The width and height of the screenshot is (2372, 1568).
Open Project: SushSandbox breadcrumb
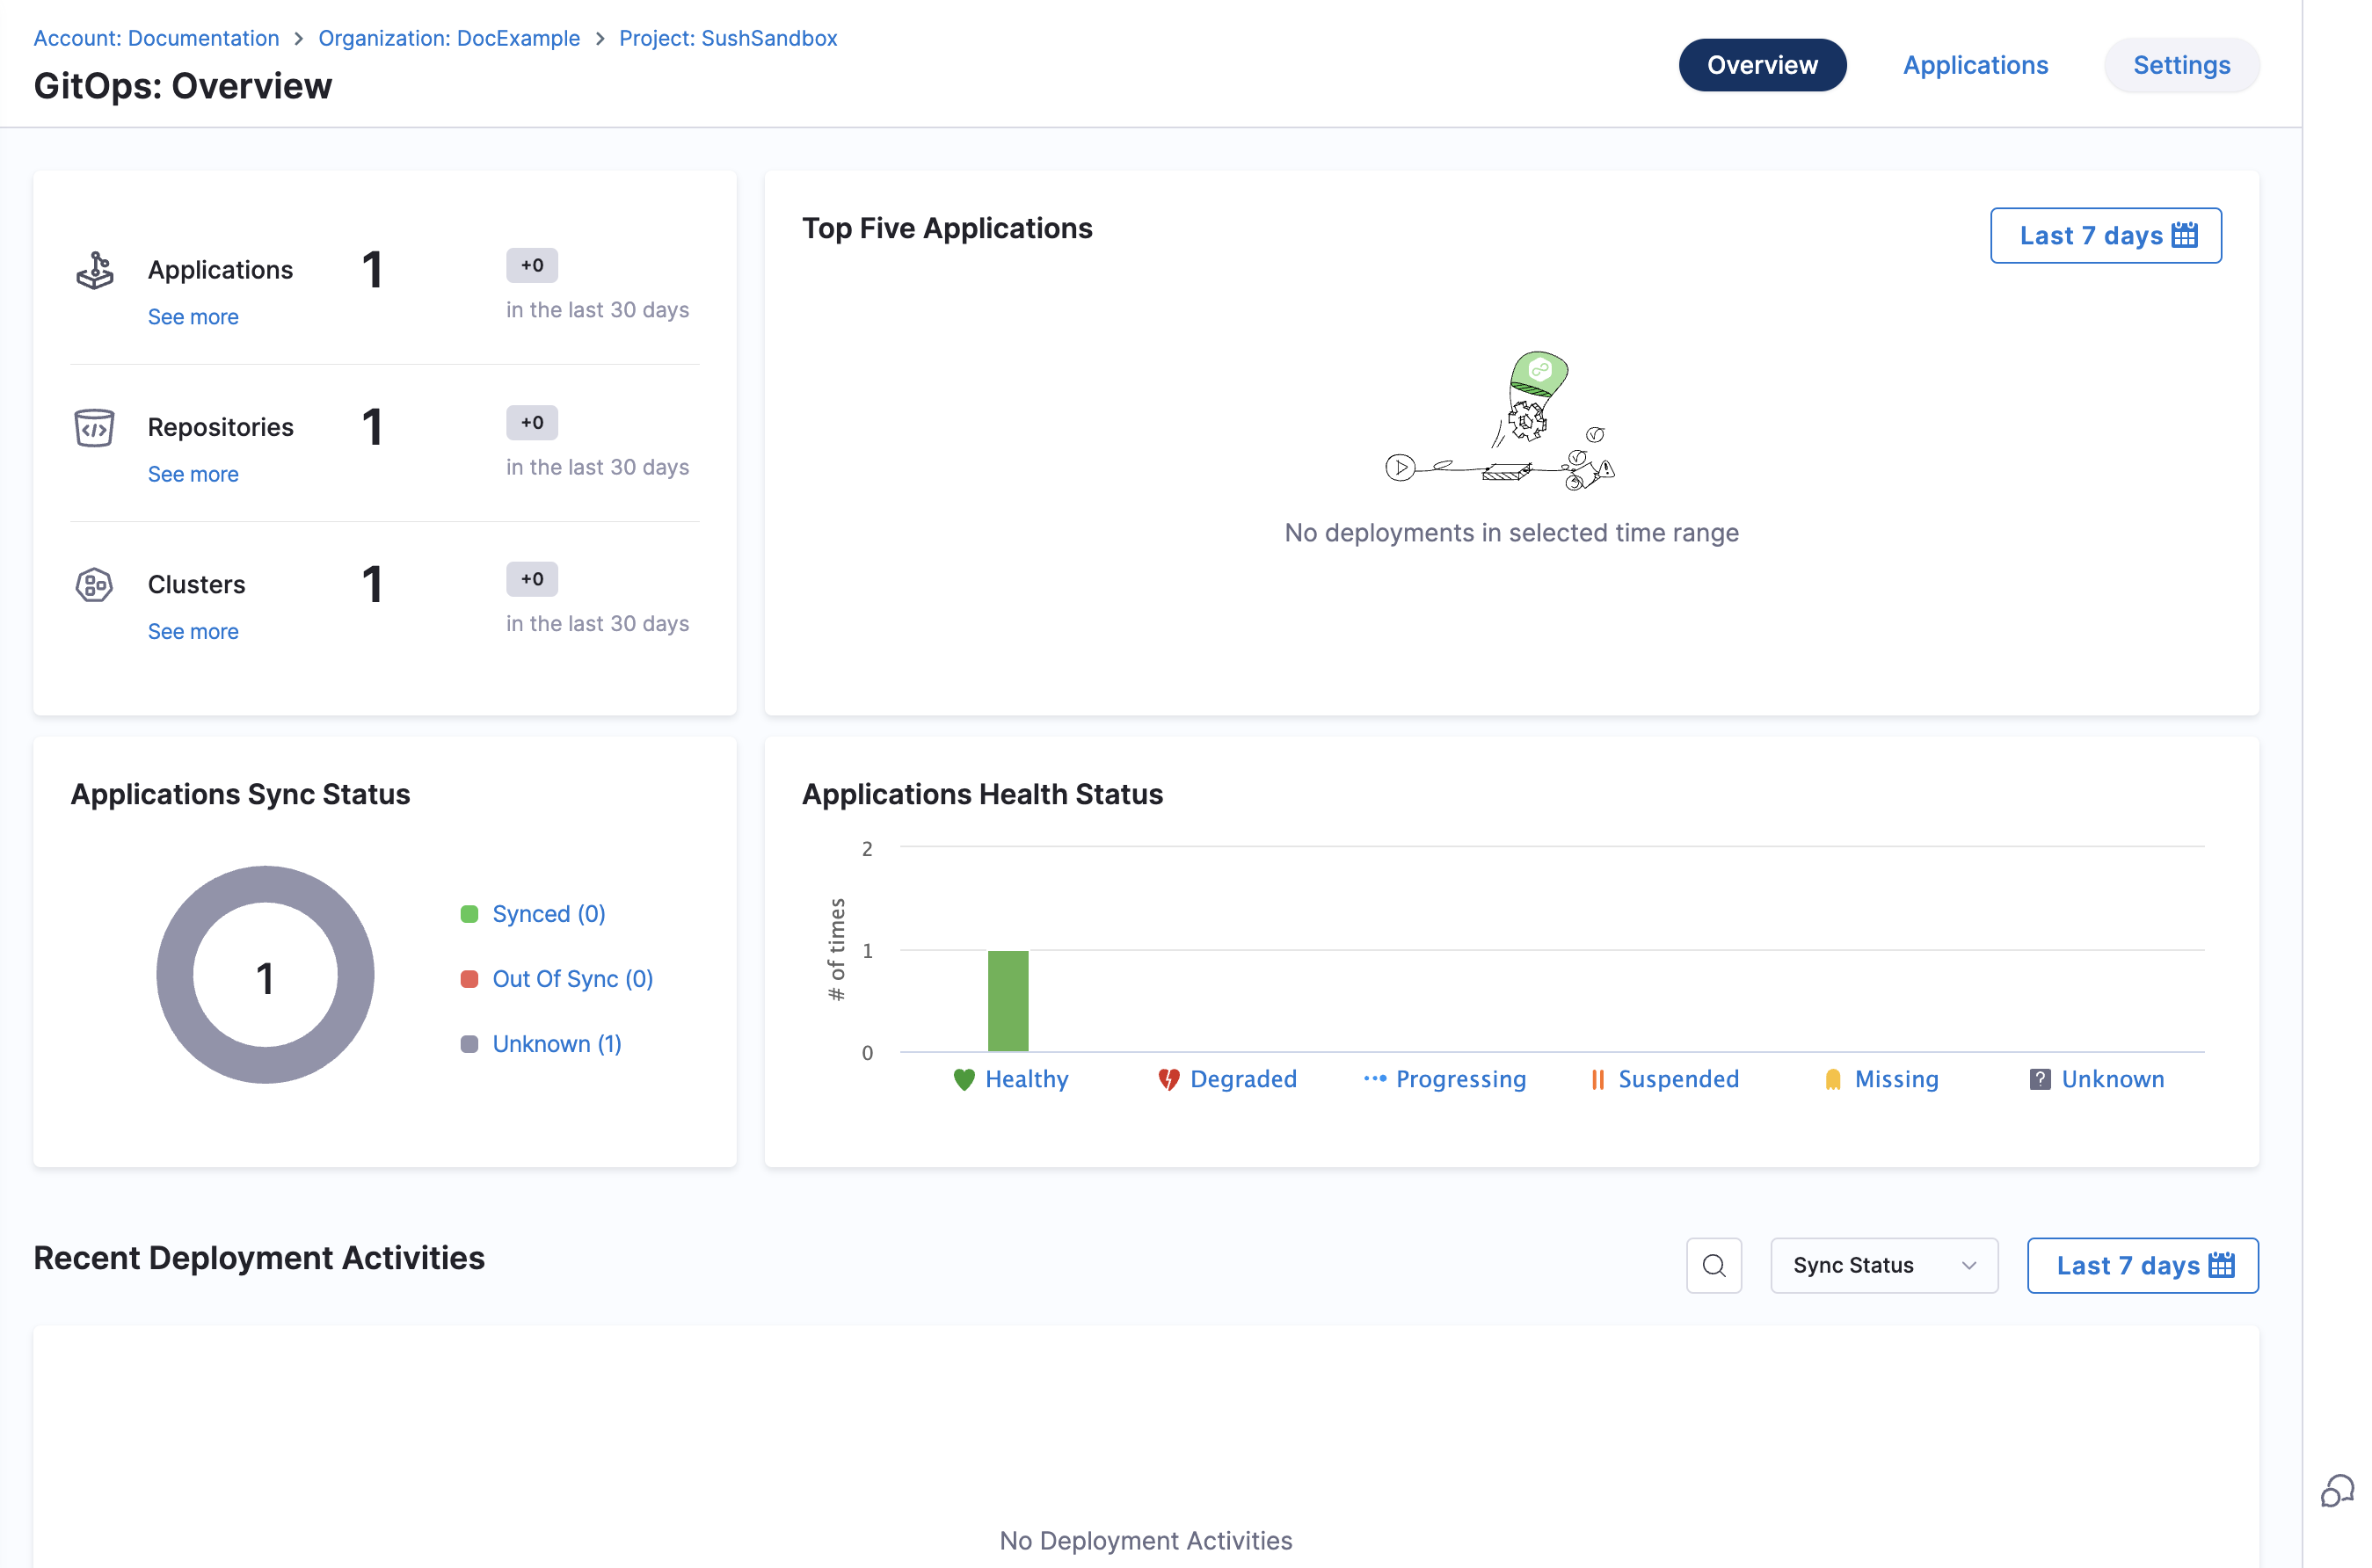point(728,38)
